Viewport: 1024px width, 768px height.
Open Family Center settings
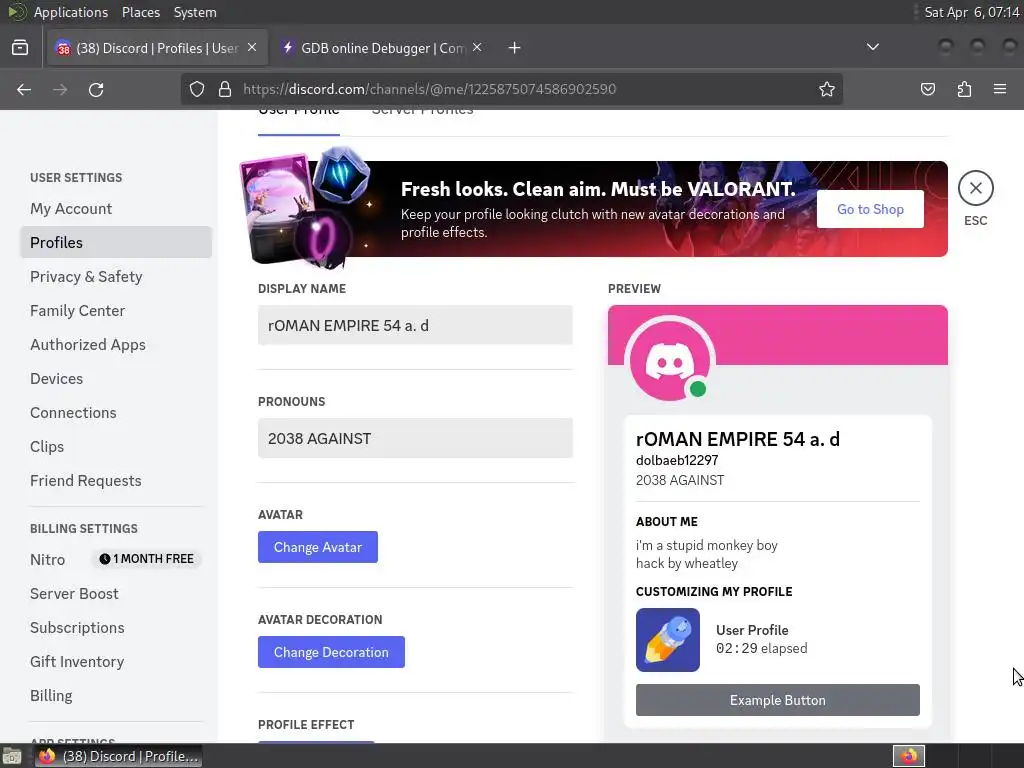pyautogui.click(x=116, y=310)
